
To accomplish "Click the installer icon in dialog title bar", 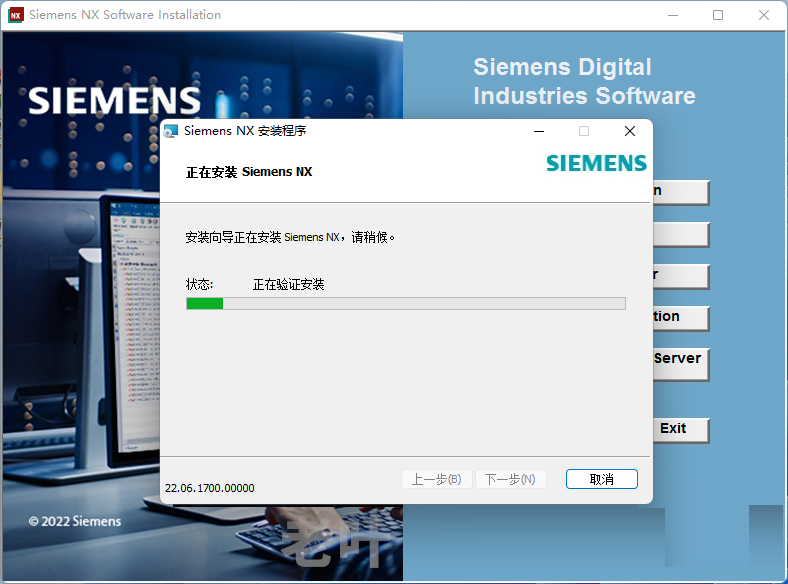I will click(x=171, y=131).
